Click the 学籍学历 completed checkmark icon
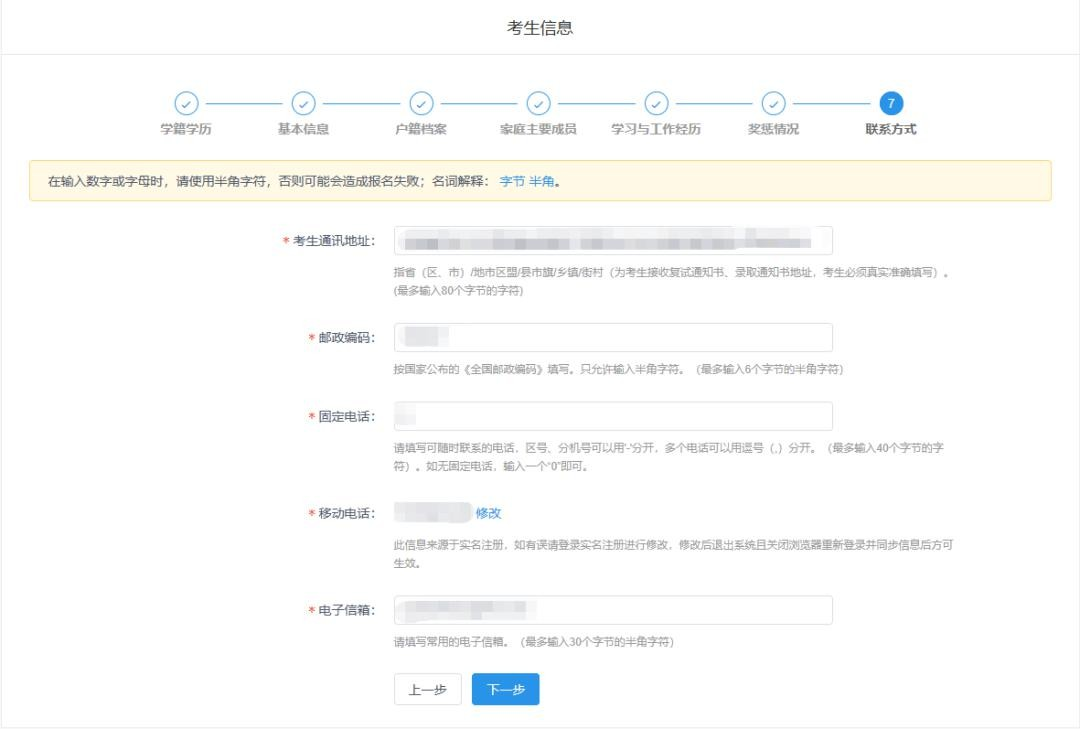 184,103
